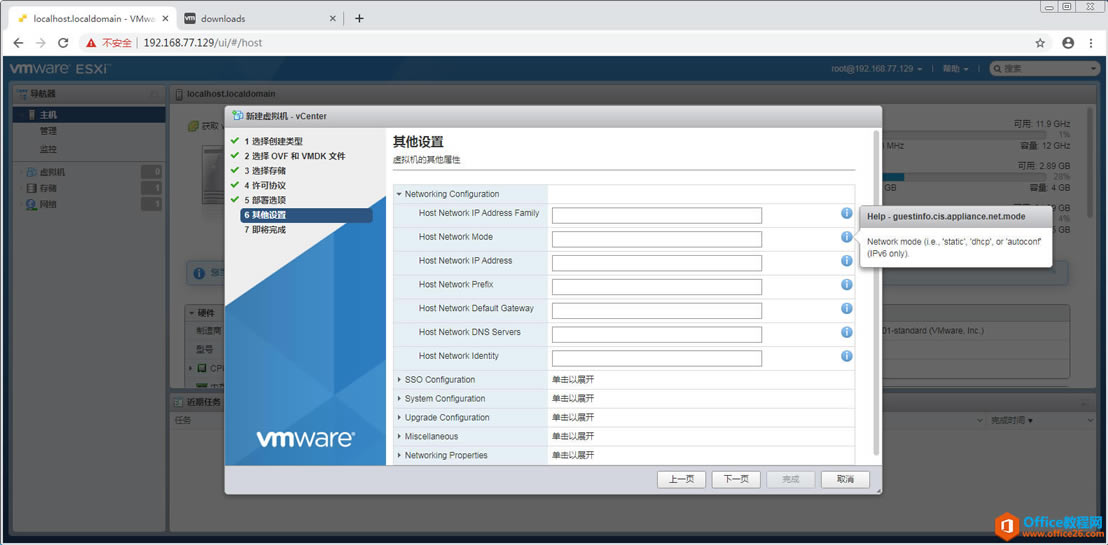Expand the Miscellaneous section

399,436
